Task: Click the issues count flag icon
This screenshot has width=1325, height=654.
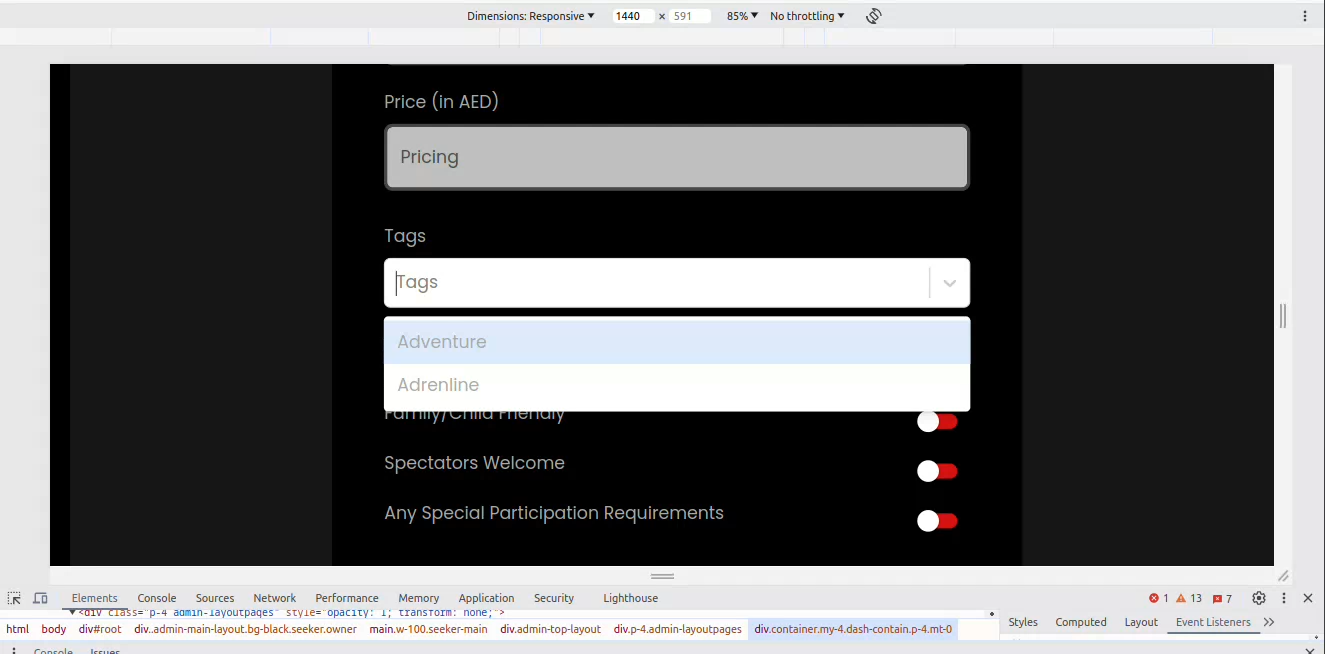Action: 1222,598
